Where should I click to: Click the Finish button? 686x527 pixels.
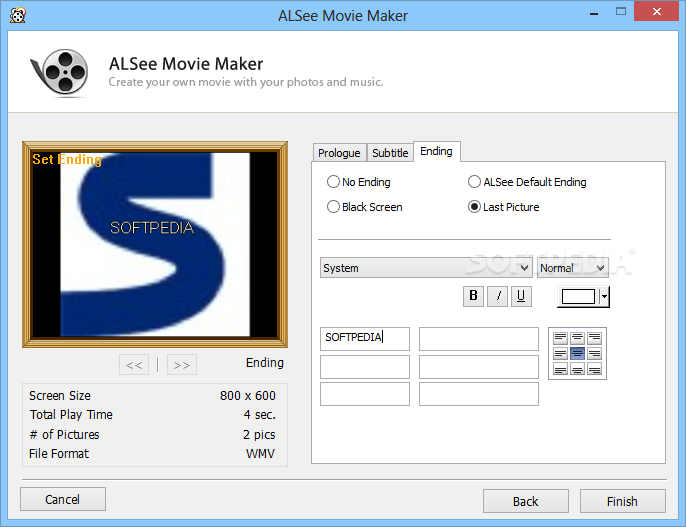click(623, 501)
